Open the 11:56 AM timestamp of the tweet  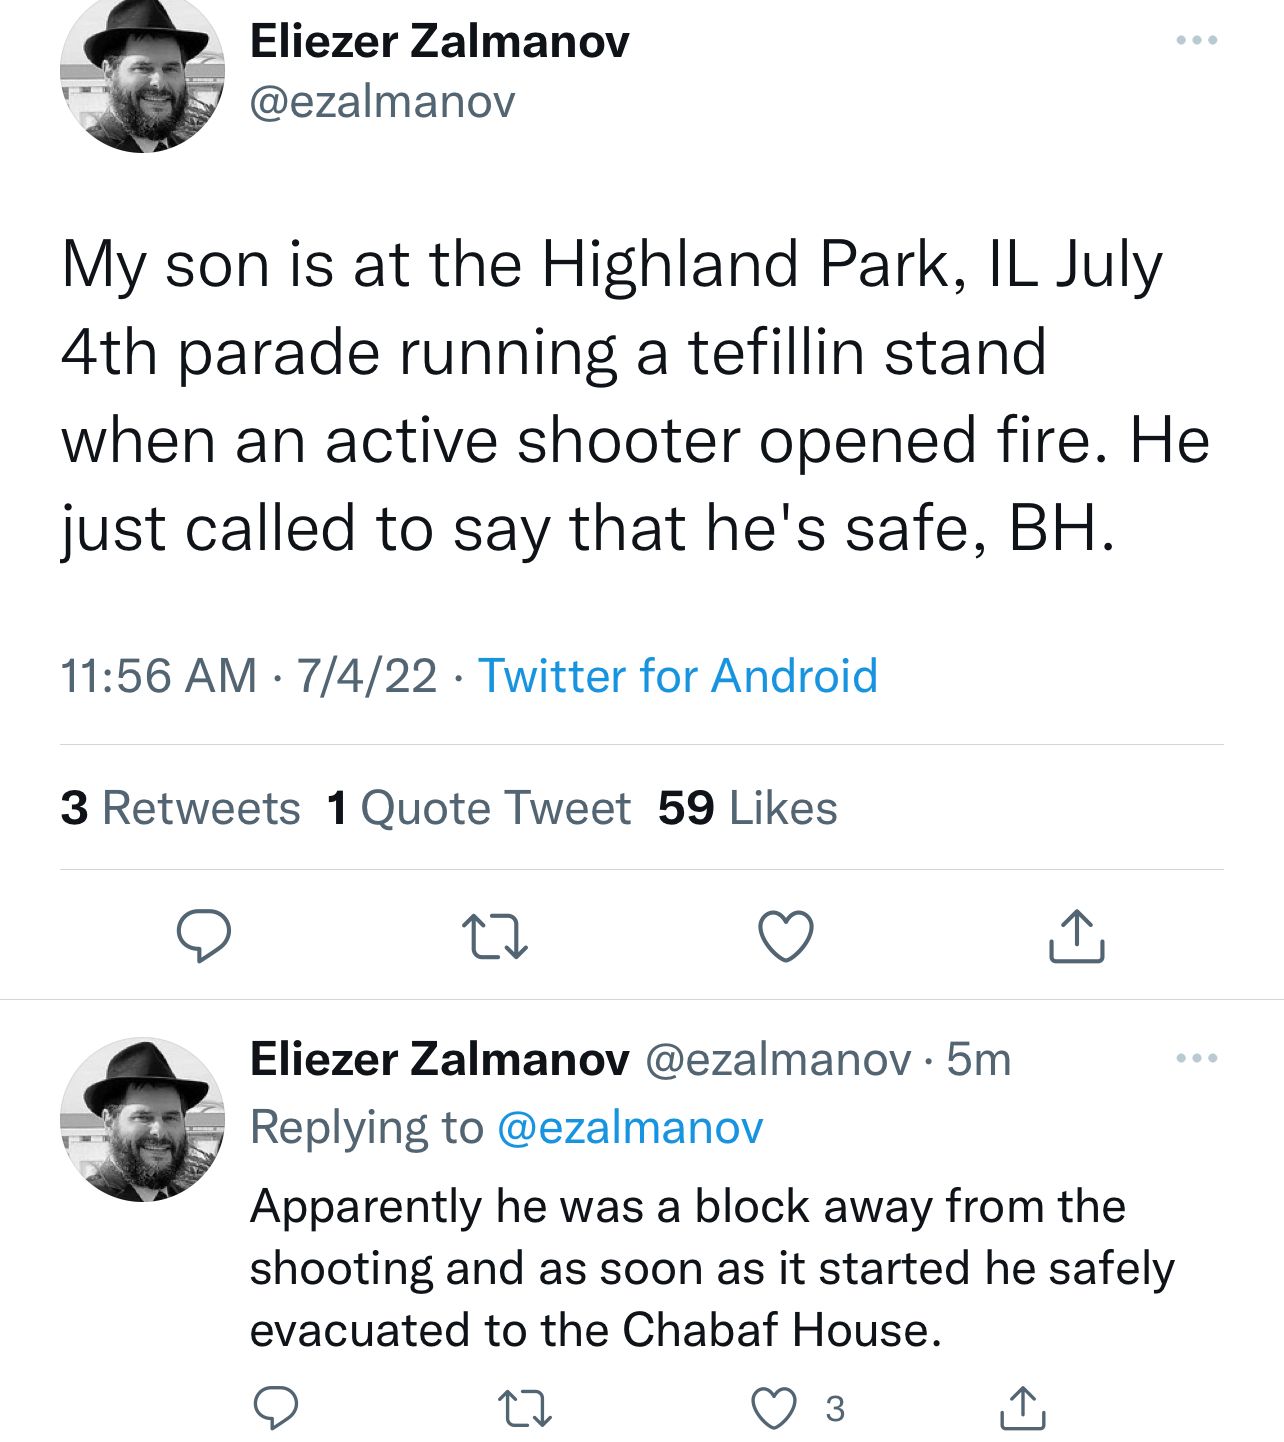click(158, 676)
